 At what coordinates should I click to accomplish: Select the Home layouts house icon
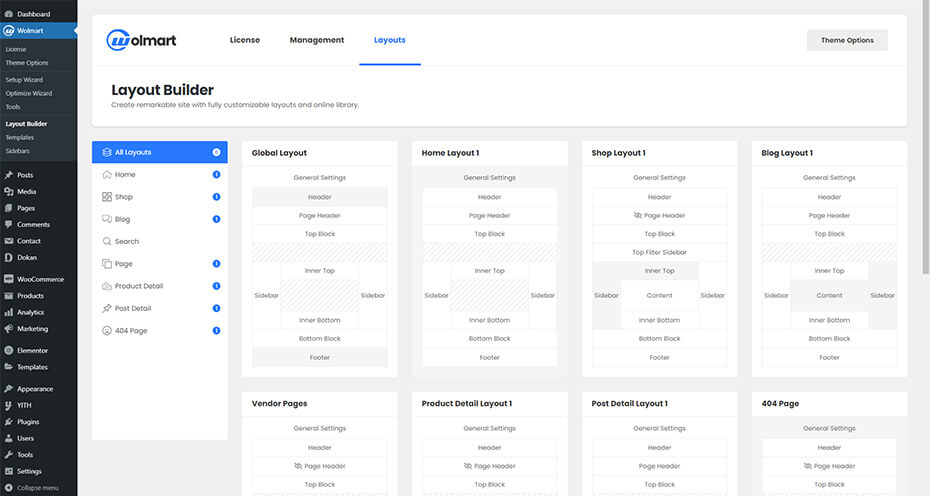coord(107,175)
